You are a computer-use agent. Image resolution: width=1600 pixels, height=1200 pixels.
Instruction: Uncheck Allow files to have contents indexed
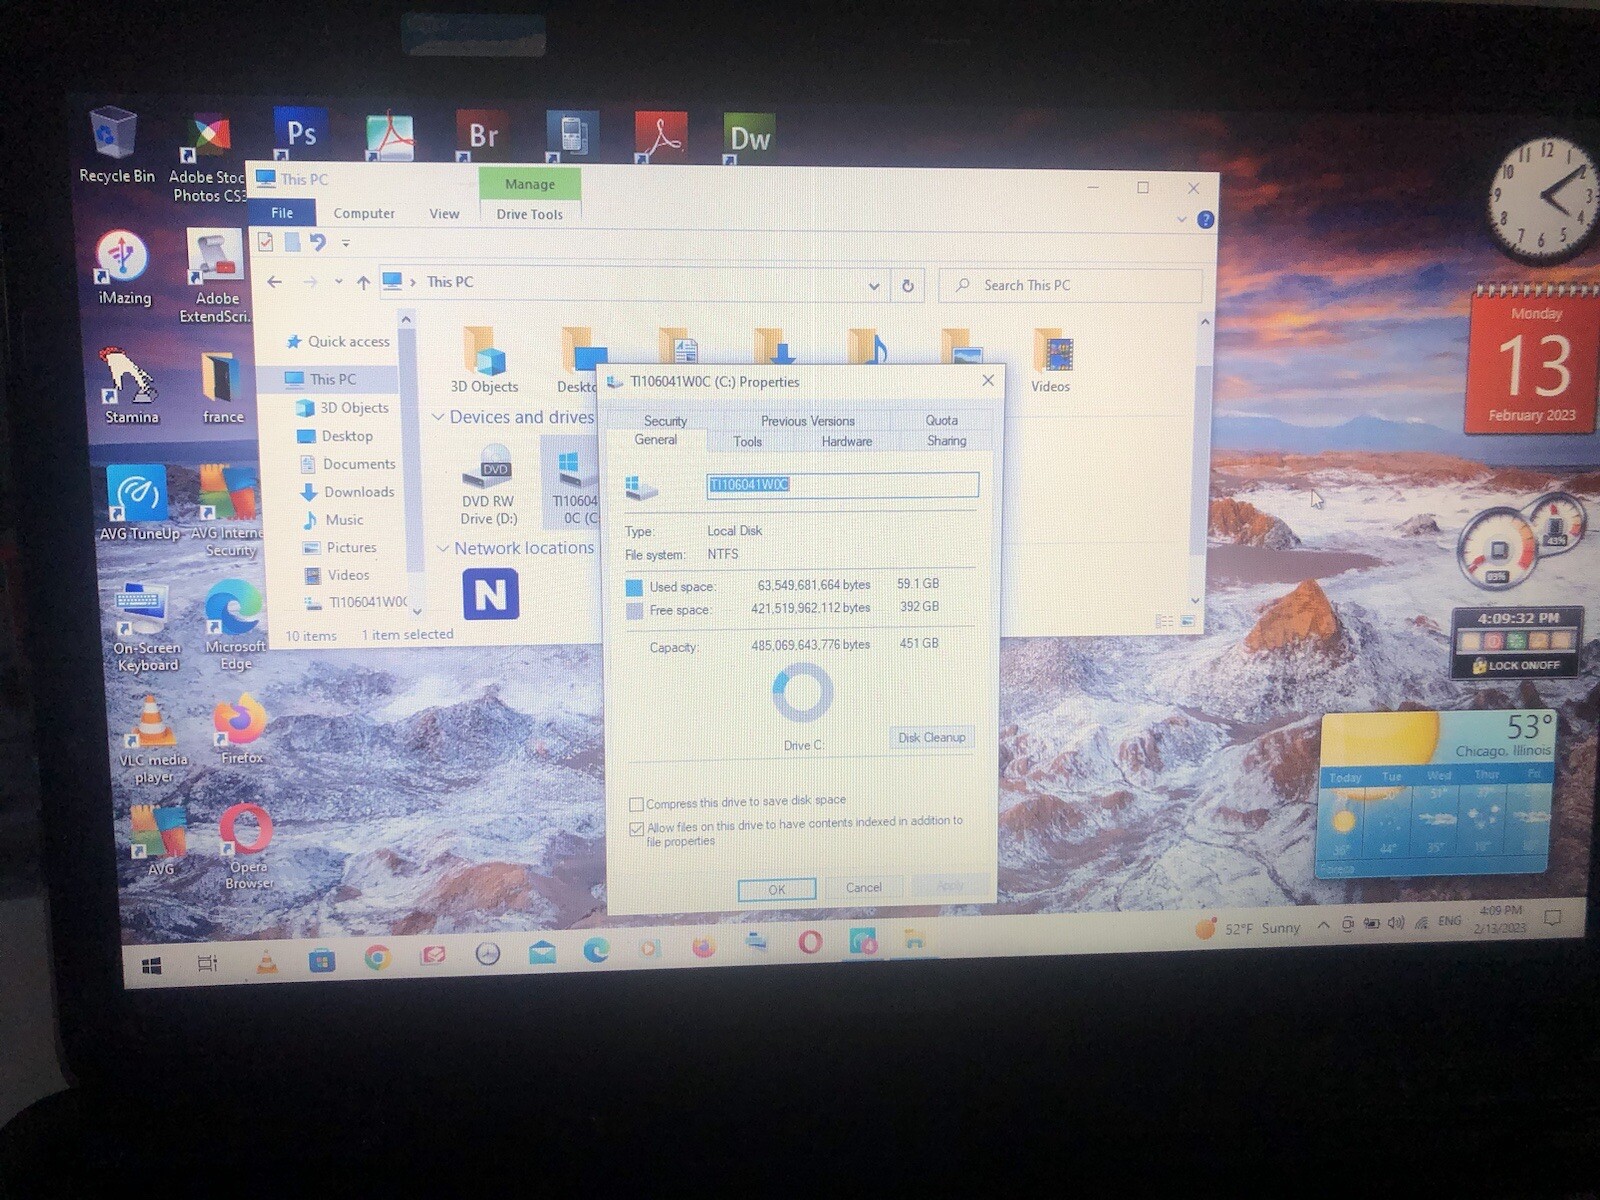click(636, 828)
